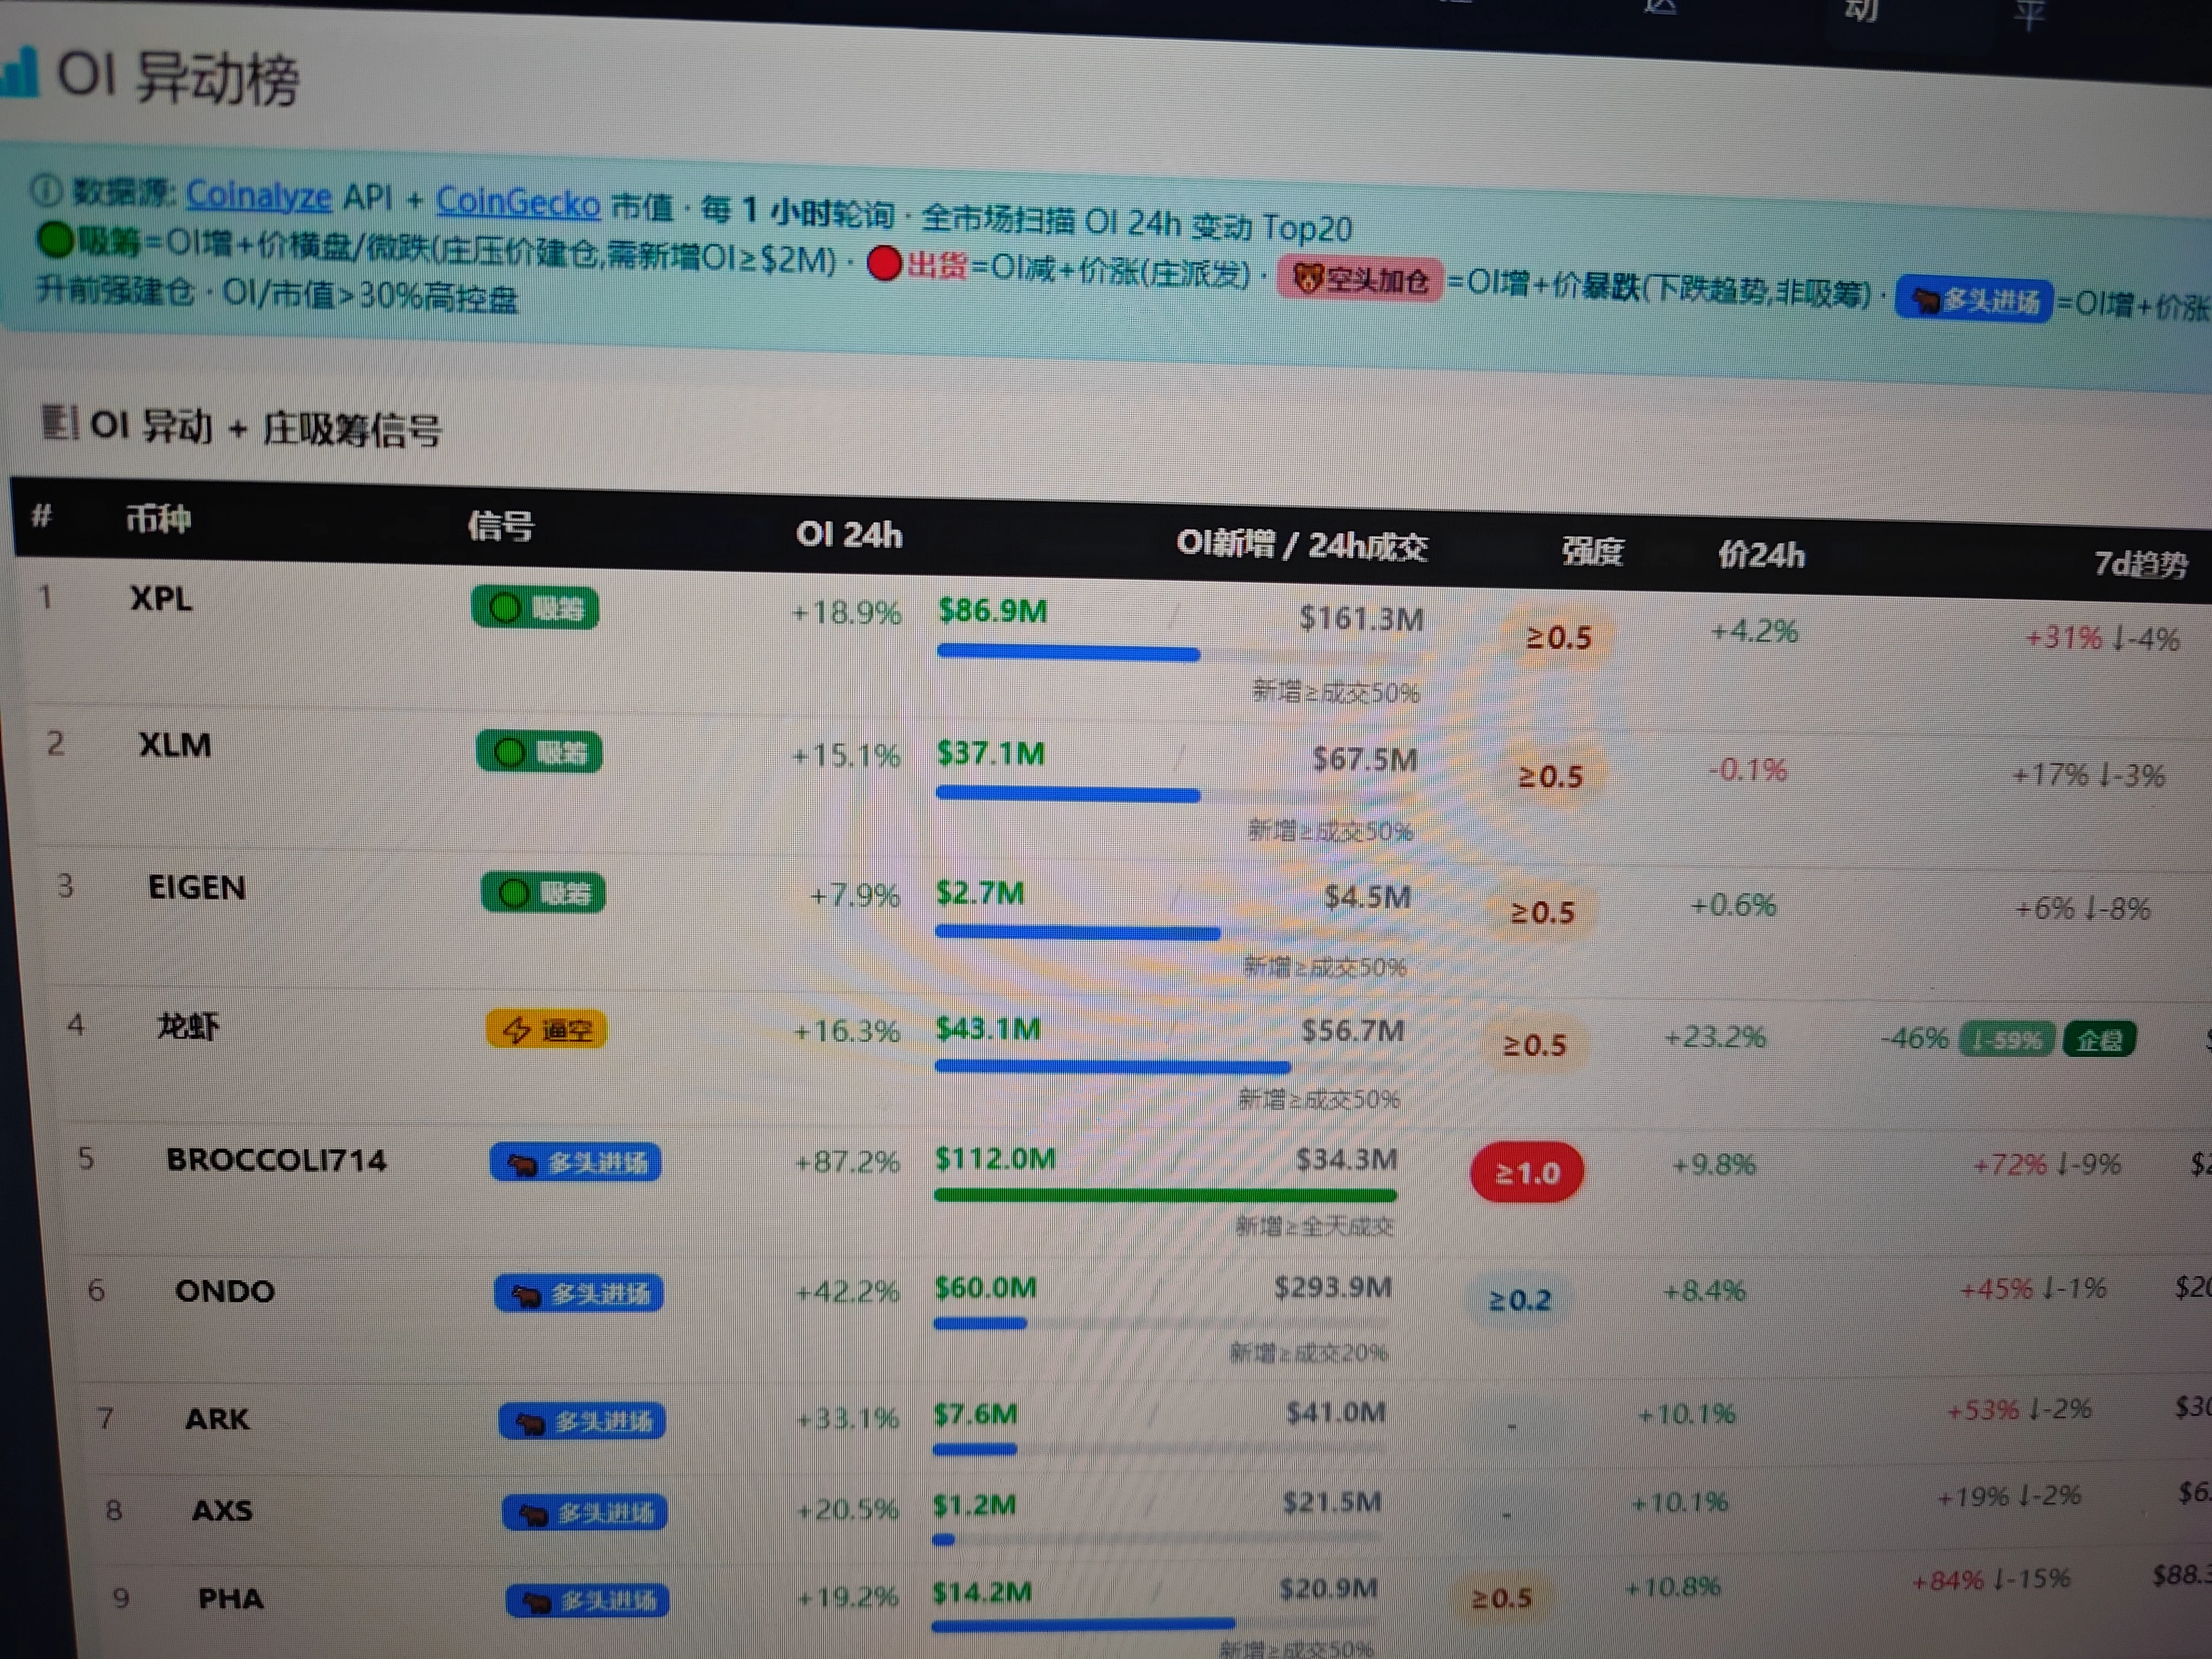Click the 逼空 signal badge for 龙虾
2212x1659 pixels.
pos(546,1029)
